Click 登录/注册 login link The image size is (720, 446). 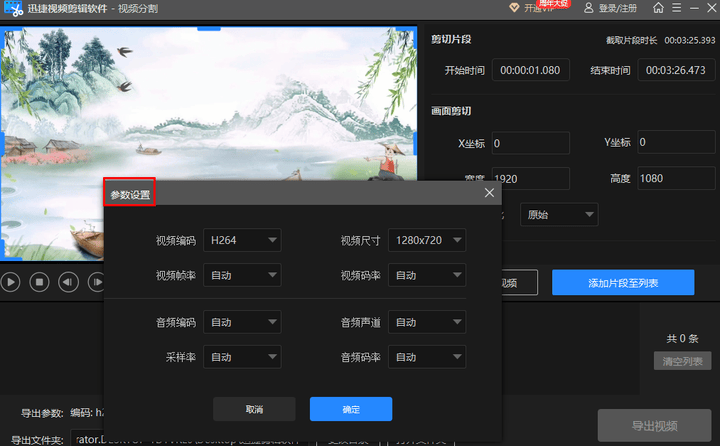click(x=618, y=8)
